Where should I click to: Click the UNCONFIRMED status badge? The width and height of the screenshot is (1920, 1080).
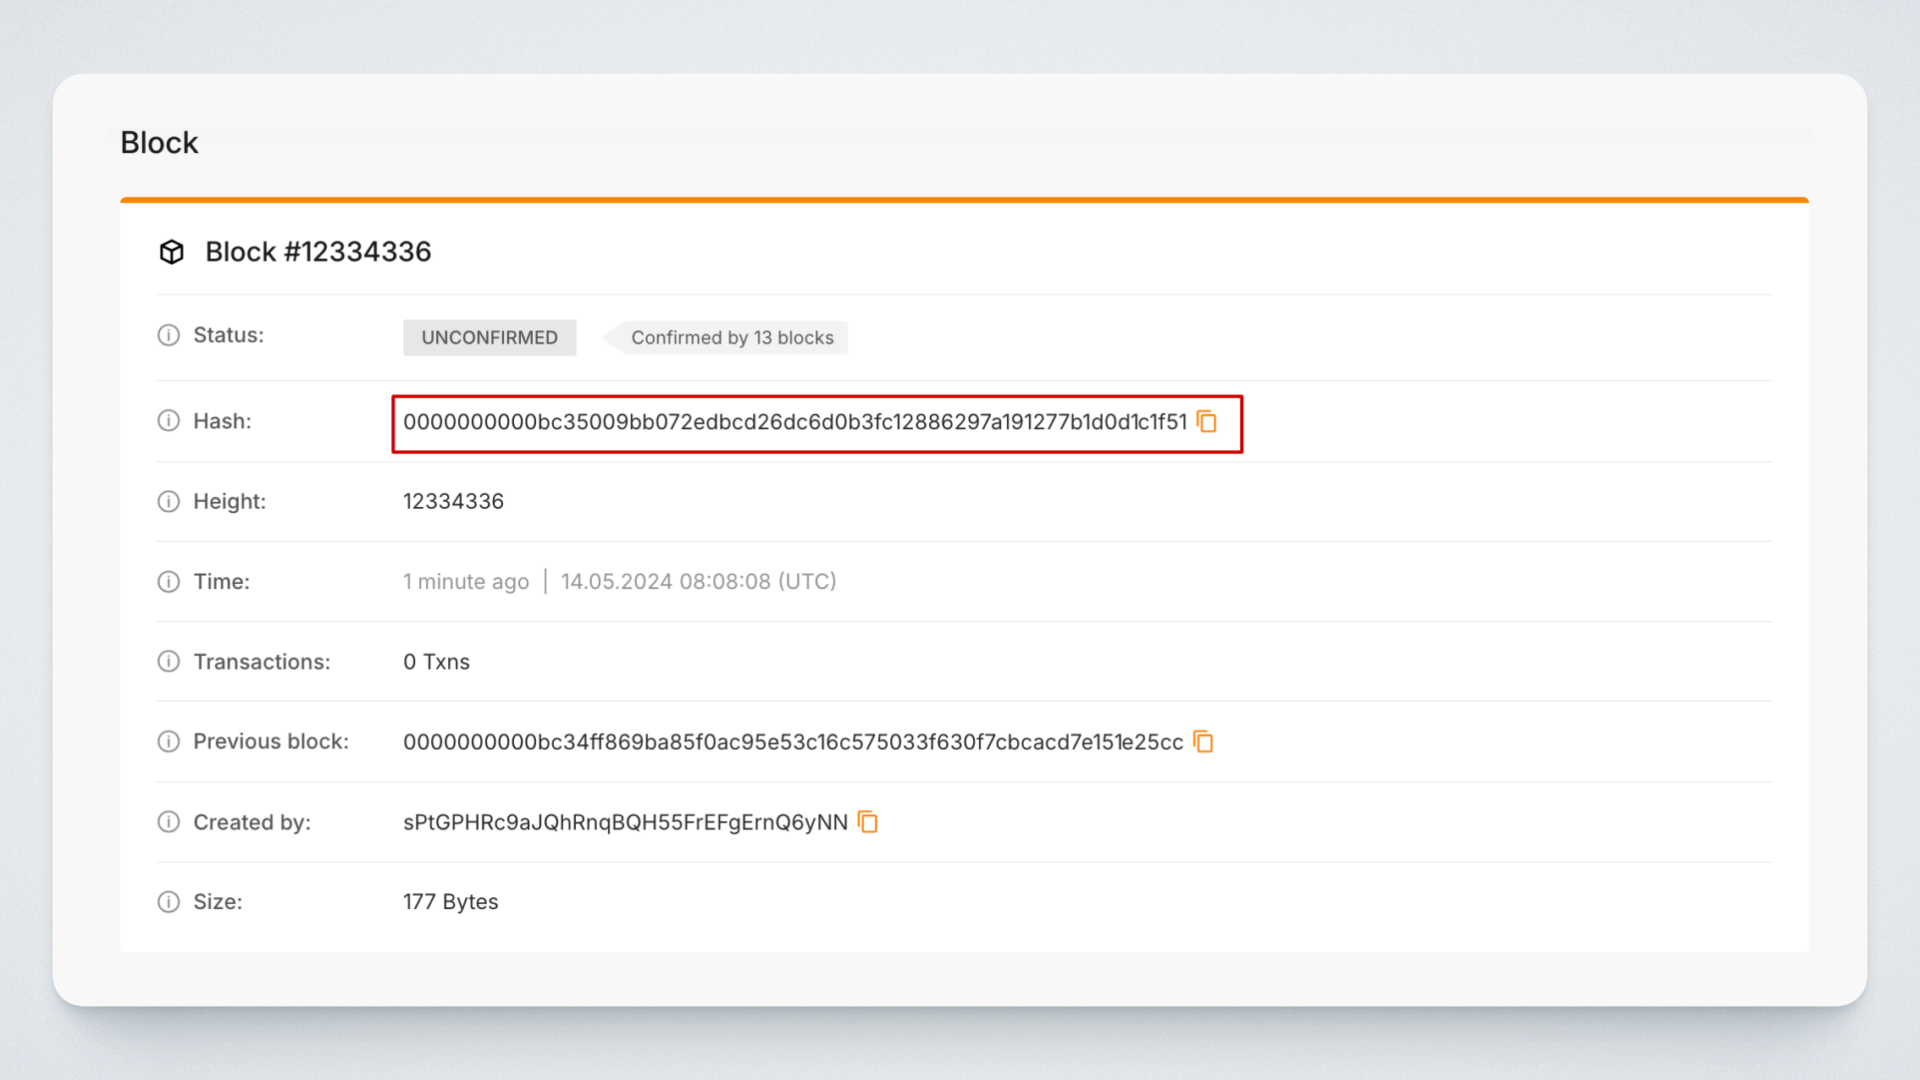click(x=489, y=338)
